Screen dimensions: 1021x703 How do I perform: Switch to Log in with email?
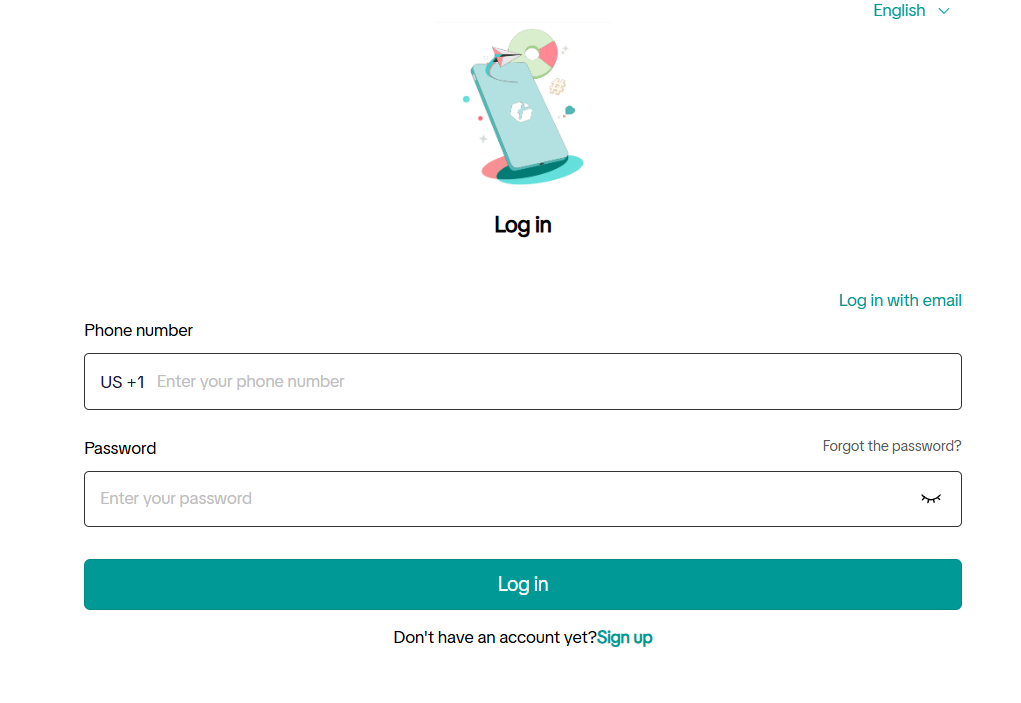tap(900, 300)
